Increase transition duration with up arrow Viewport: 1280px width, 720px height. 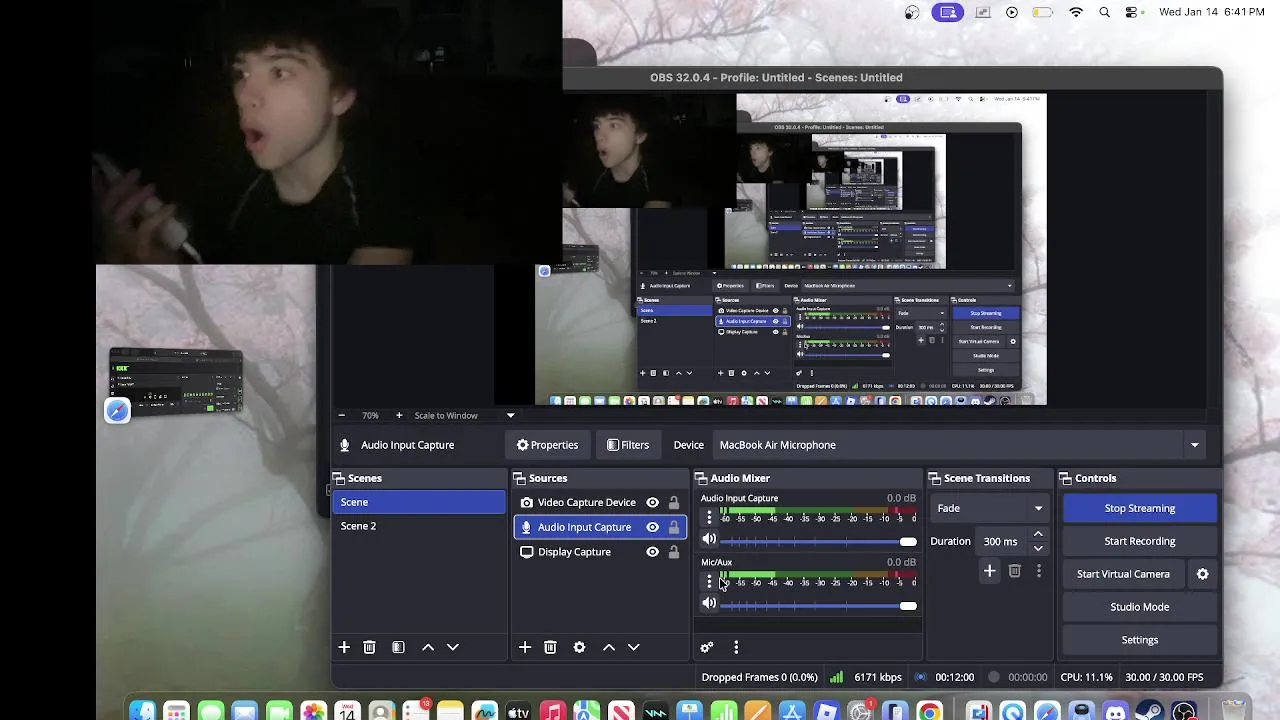pos(1038,534)
